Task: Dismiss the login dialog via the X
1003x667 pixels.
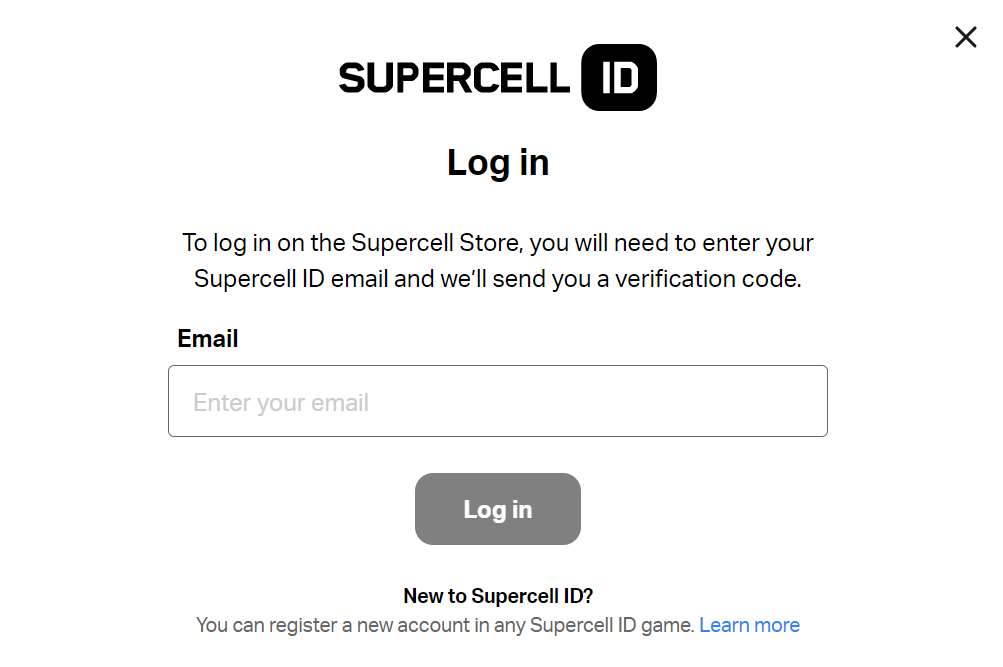Action: tap(965, 37)
